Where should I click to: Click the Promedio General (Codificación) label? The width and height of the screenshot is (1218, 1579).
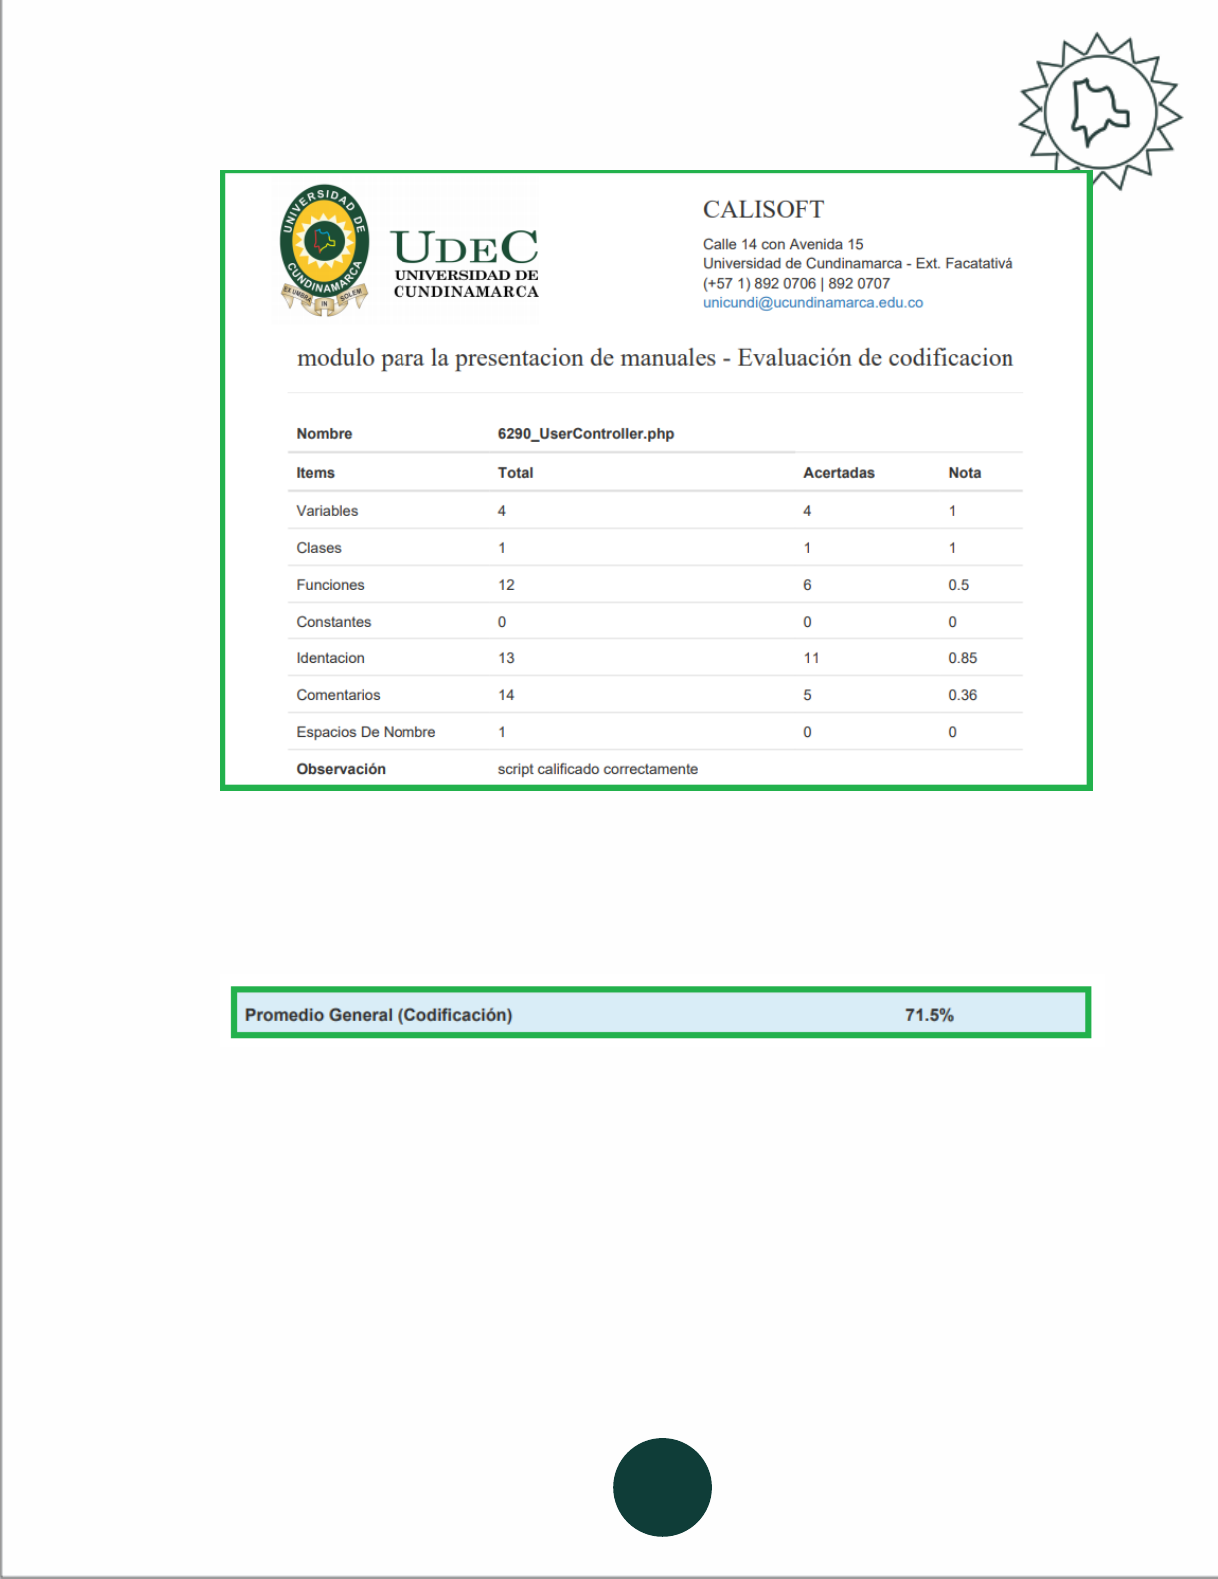[378, 1015]
